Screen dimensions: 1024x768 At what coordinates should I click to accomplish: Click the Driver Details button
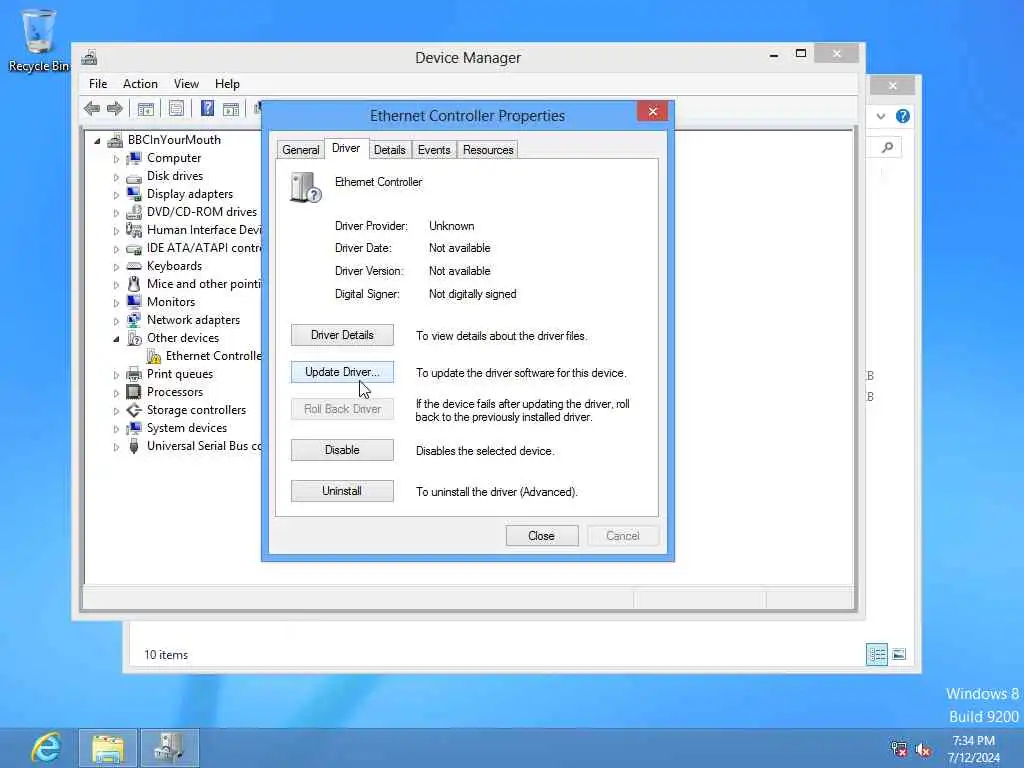342,335
